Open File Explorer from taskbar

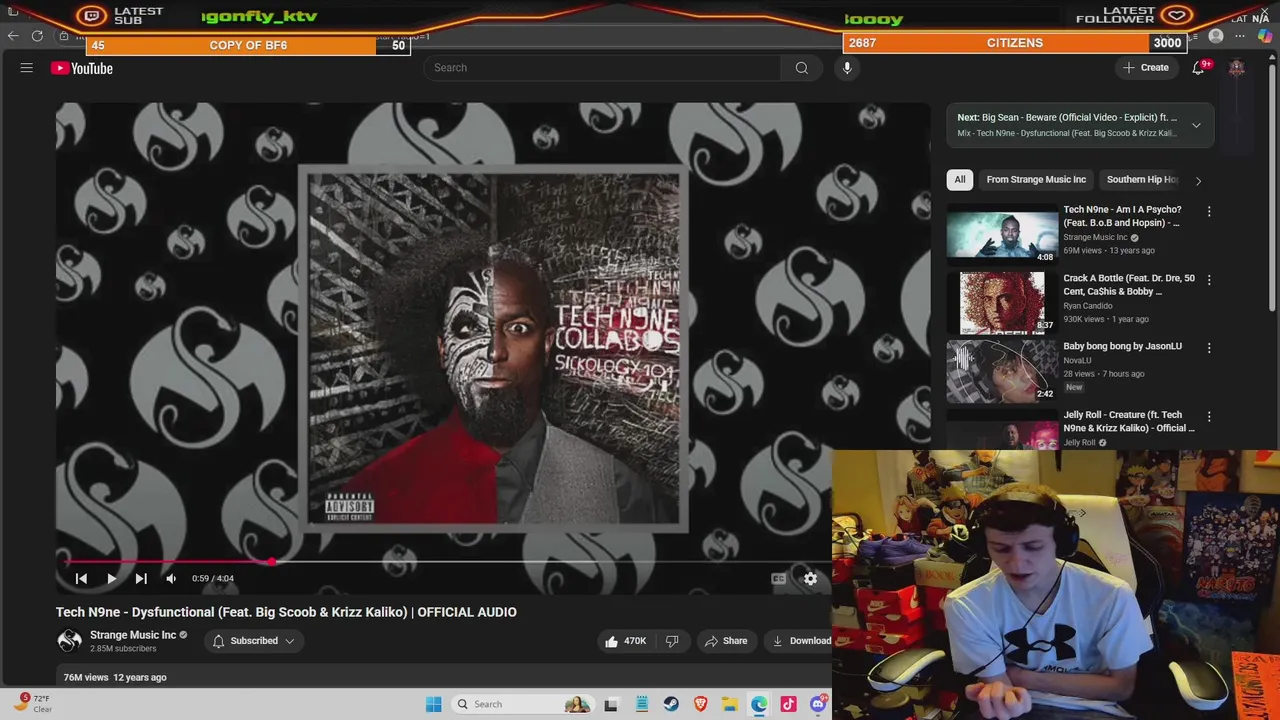point(730,704)
